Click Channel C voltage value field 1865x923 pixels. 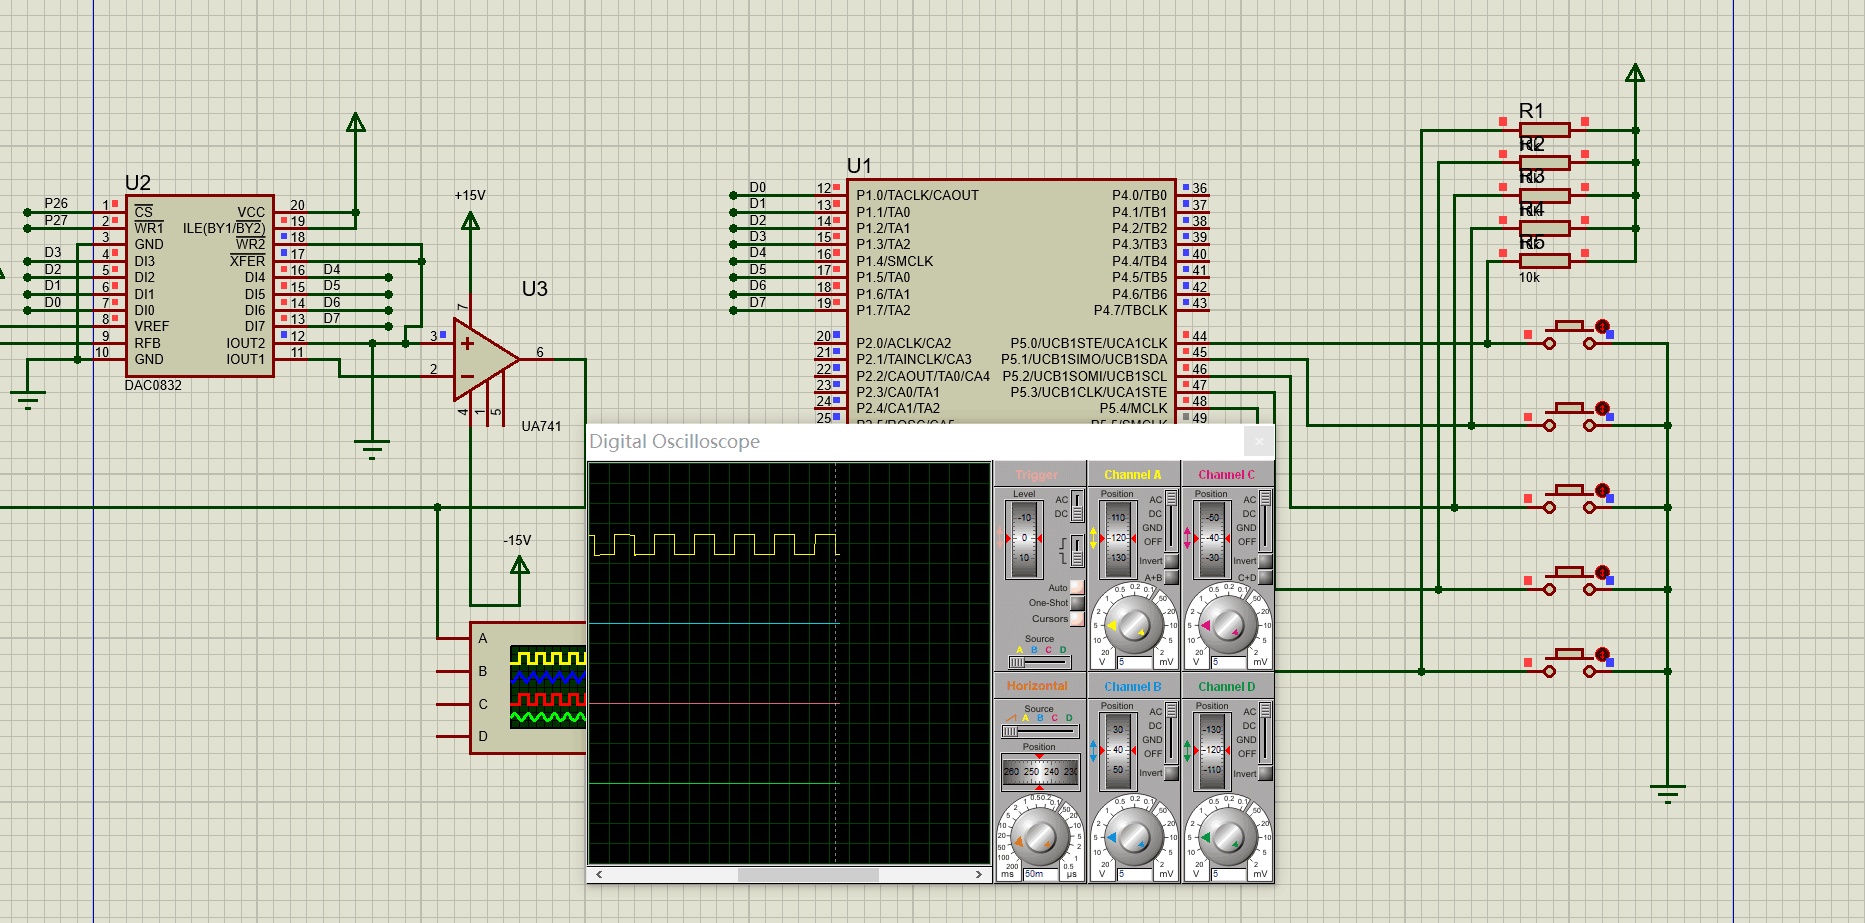click(1229, 662)
